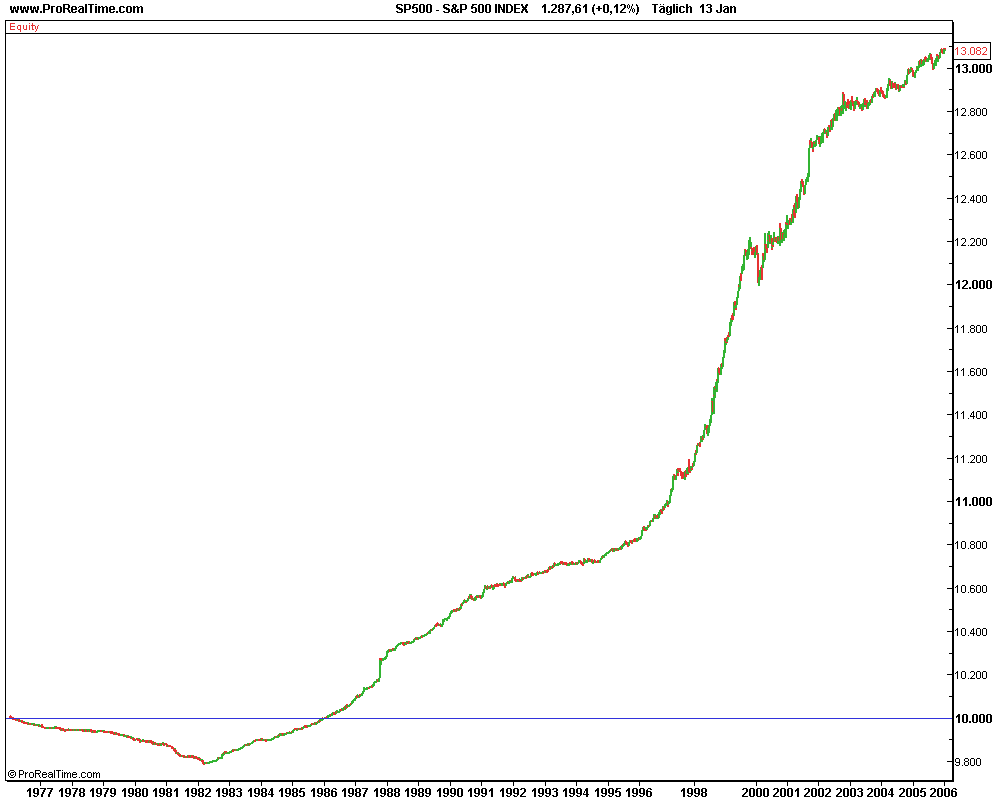Click the 12.400 axis label
Image resolution: width=1000 pixels, height=800 pixels.
click(970, 199)
